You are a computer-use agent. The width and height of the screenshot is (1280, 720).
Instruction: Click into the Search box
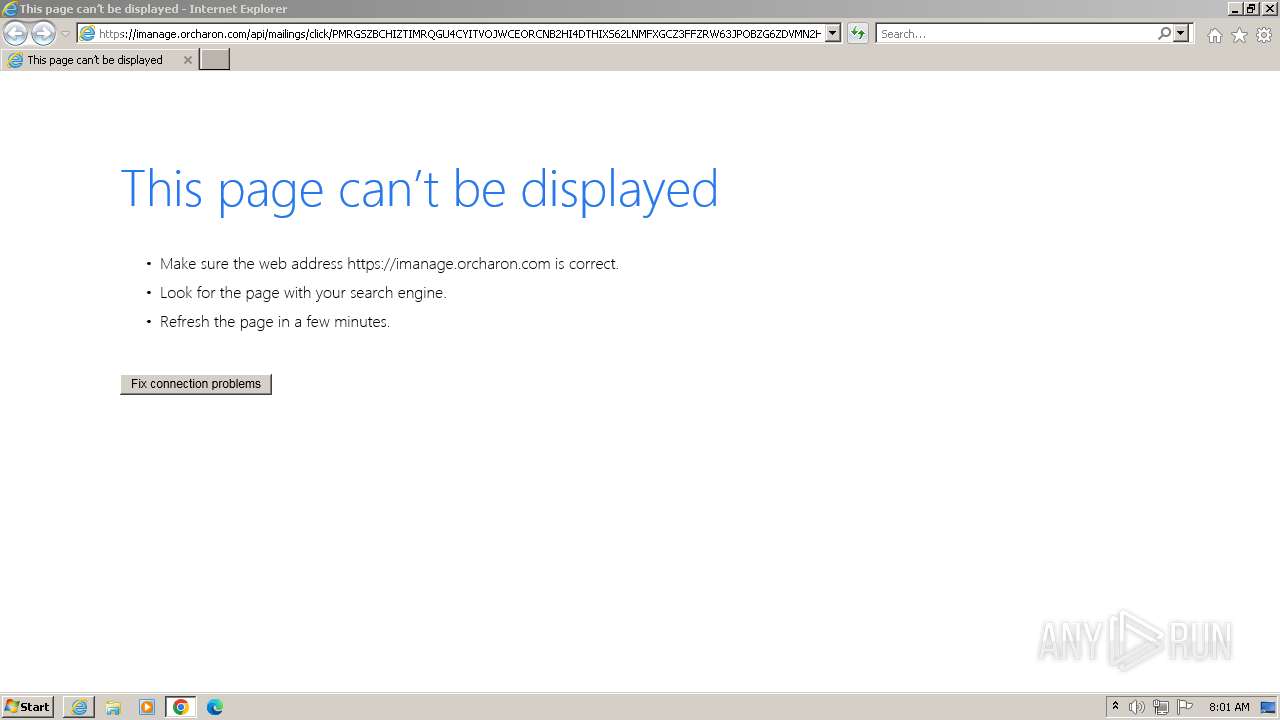(1016, 34)
